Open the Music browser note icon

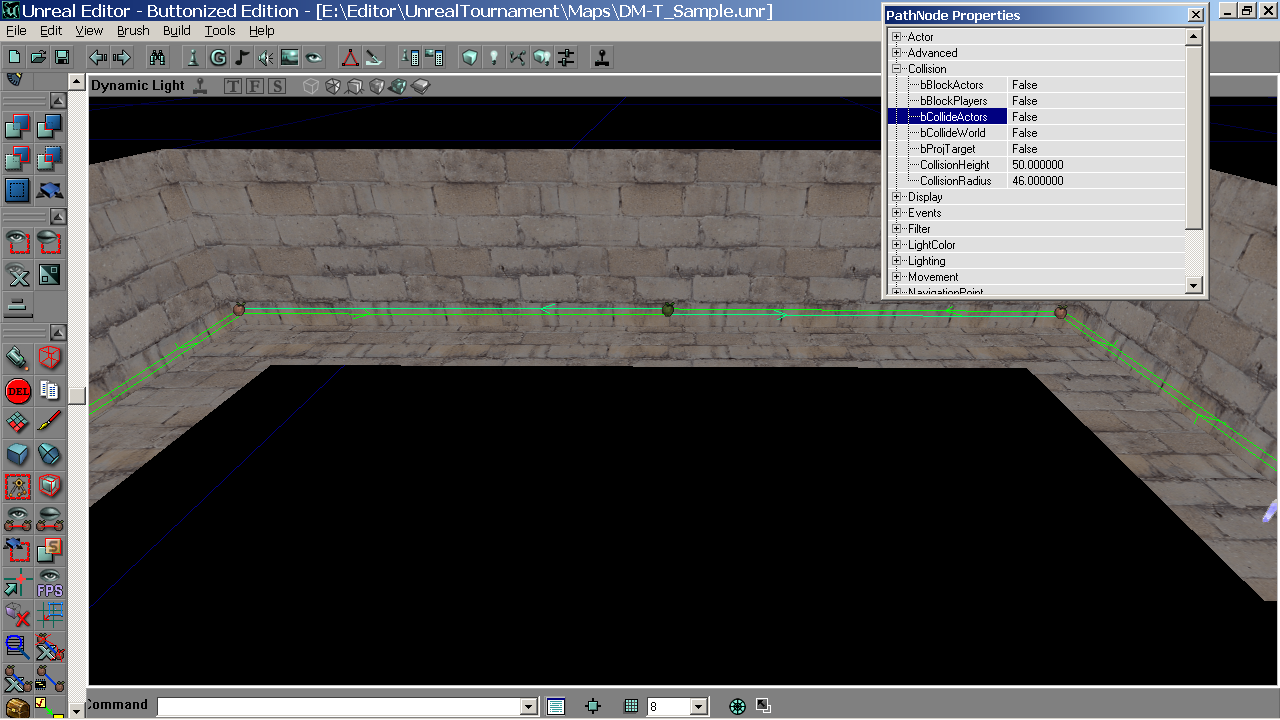pos(242,57)
